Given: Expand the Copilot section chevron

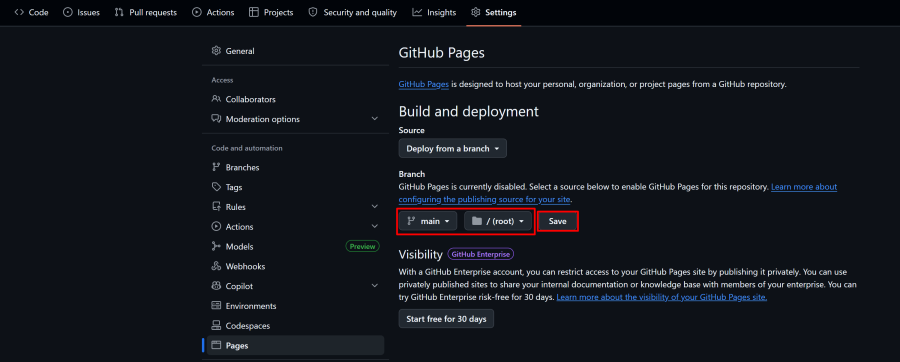Looking at the screenshot, I should click(x=375, y=286).
